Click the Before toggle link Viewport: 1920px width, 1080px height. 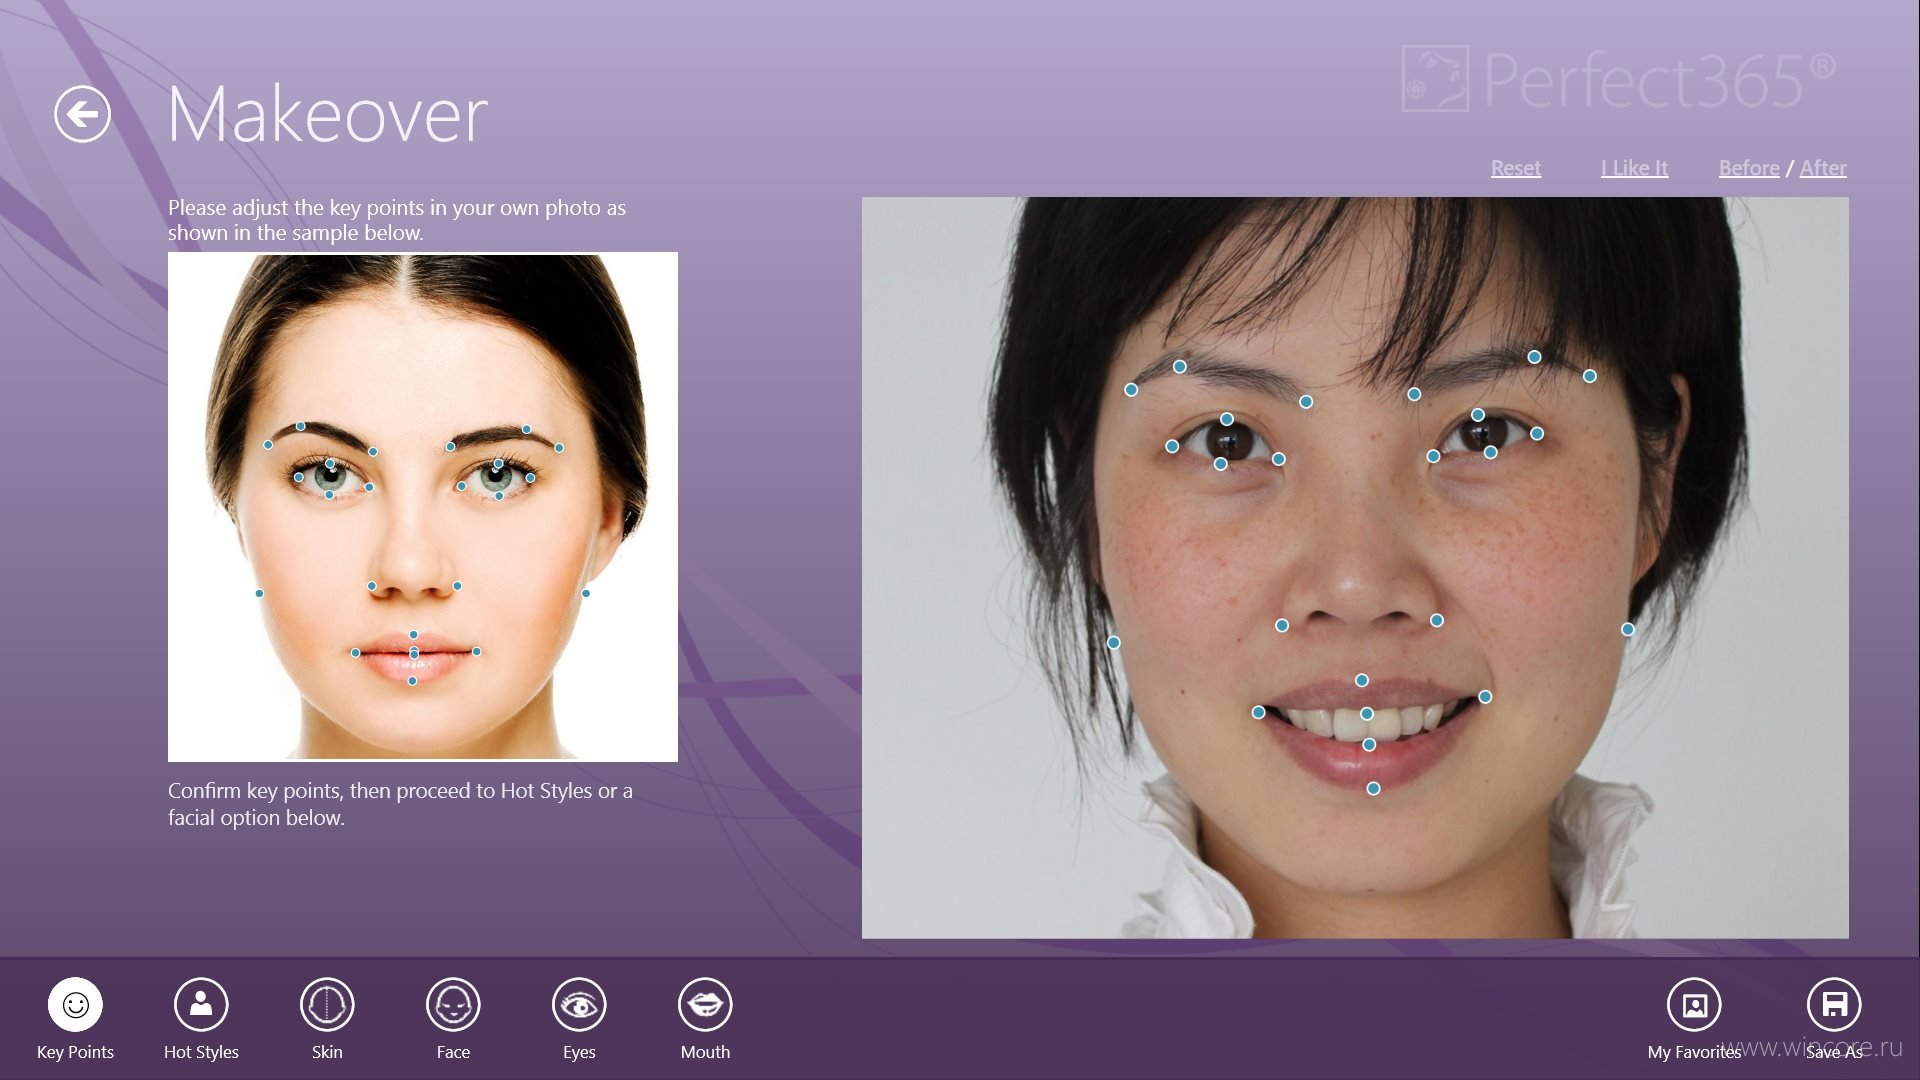click(x=1750, y=166)
